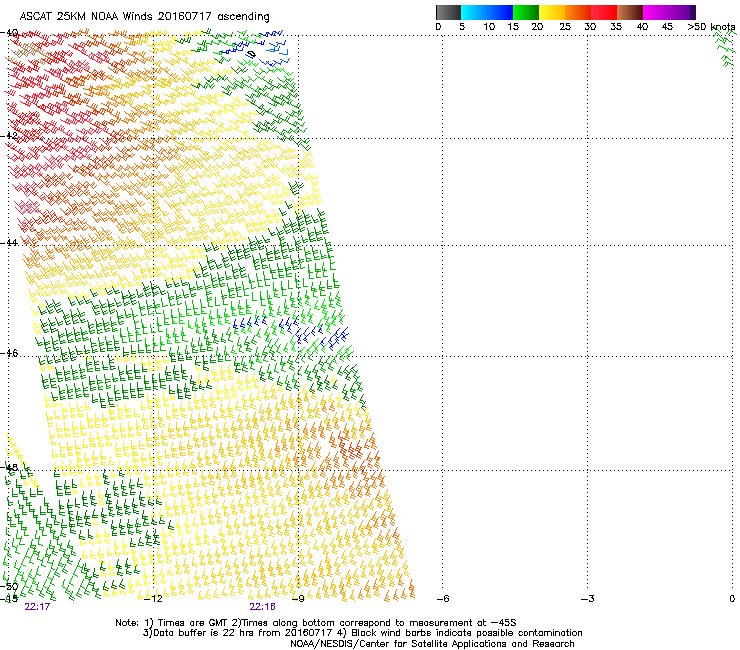Viewport: 740px width, 650px height.
Task: Click the "-42" latitude axis label
Action: (x=9, y=136)
